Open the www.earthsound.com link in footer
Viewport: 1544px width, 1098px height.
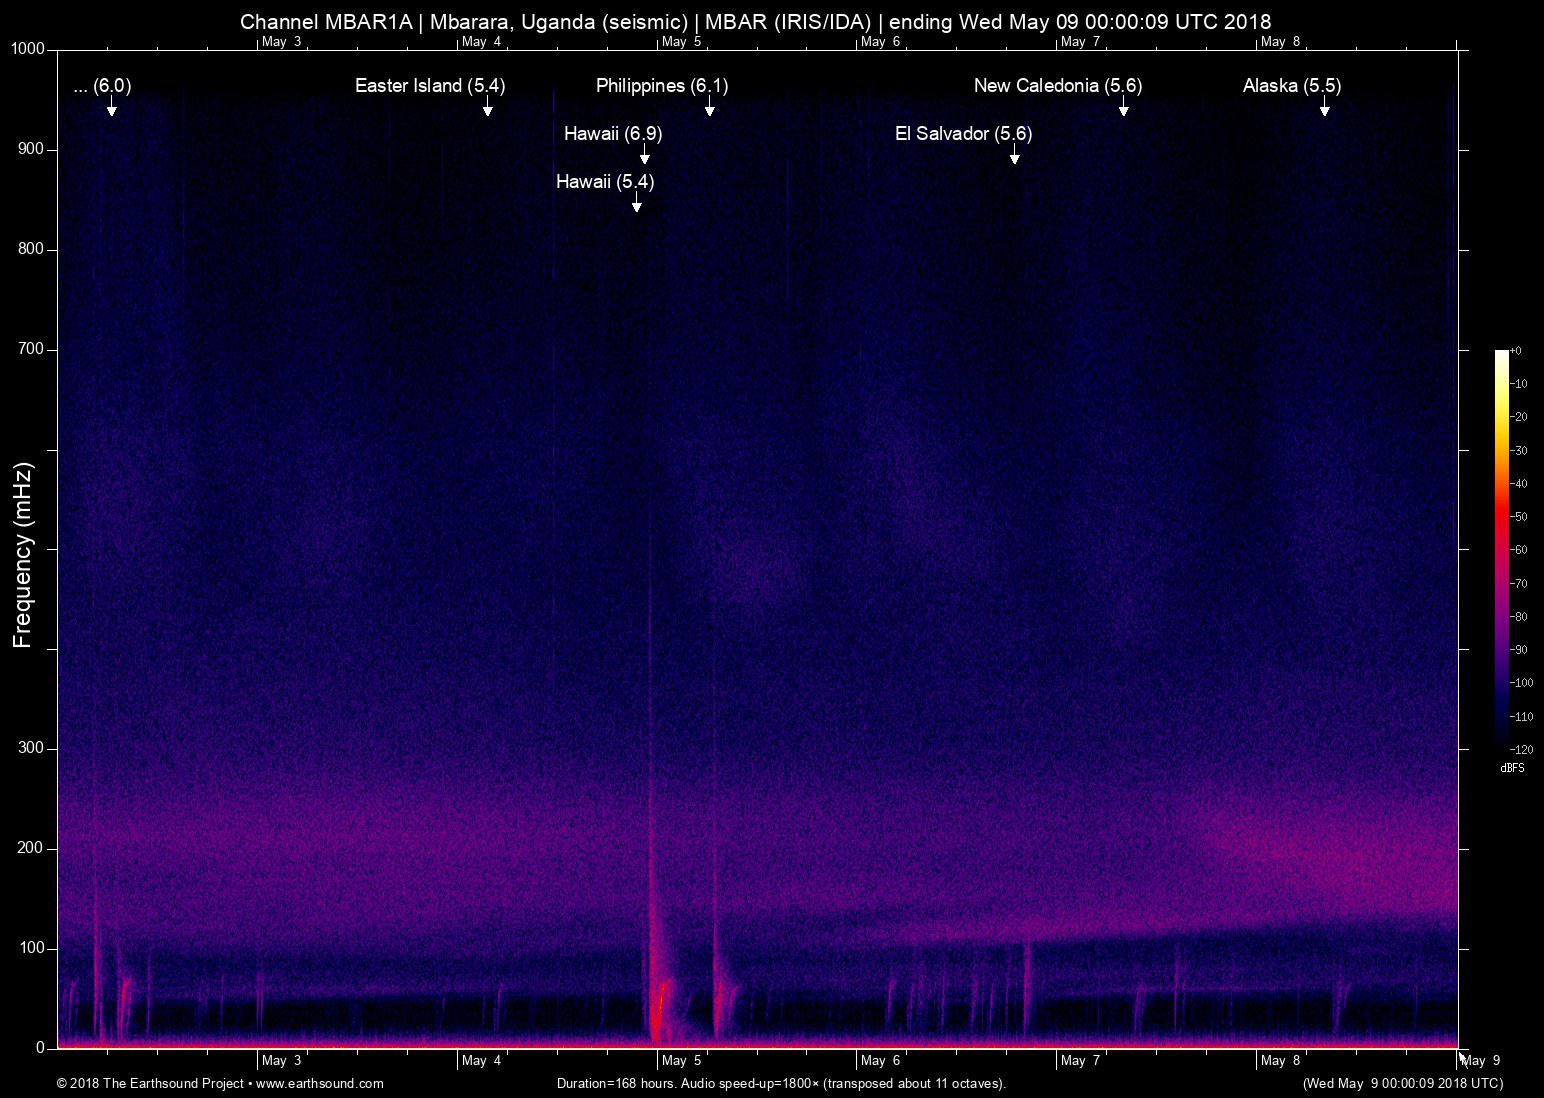click(320, 1083)
